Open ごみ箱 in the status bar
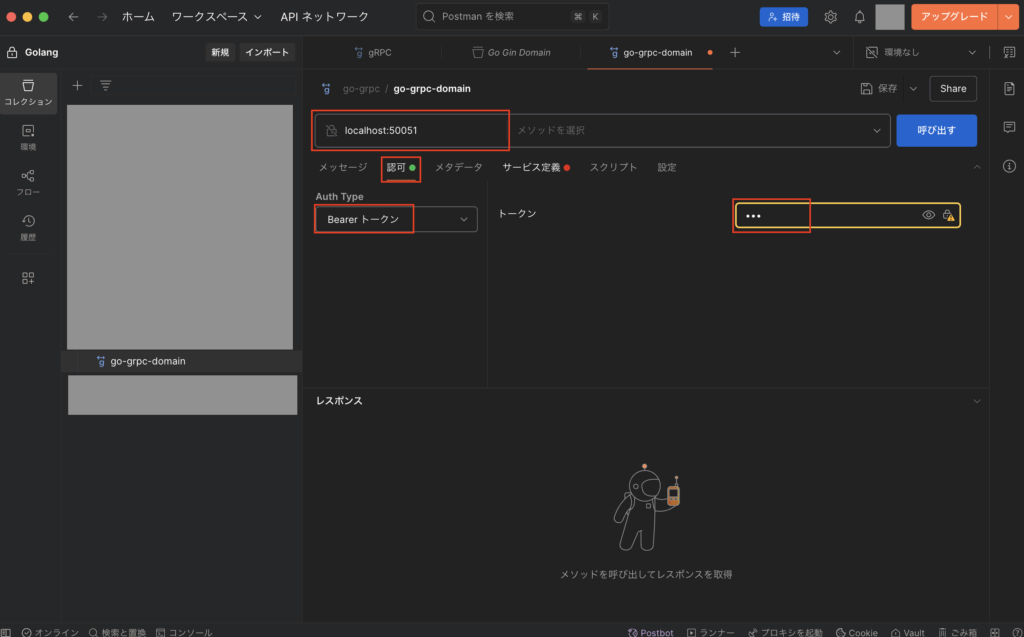The width and height of the screenshot is (1024, 637). pos(957,632)
